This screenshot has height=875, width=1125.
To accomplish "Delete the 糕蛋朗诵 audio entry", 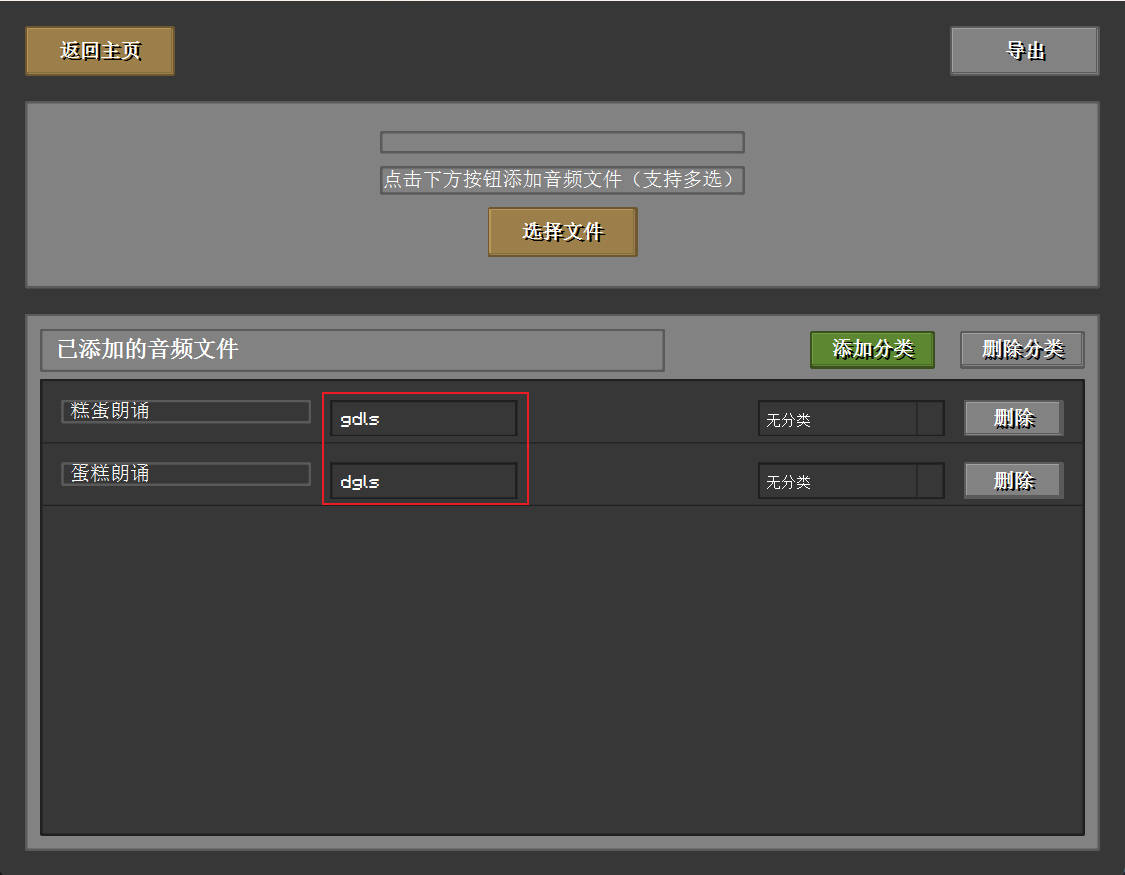I will [x=1012, y=417].
